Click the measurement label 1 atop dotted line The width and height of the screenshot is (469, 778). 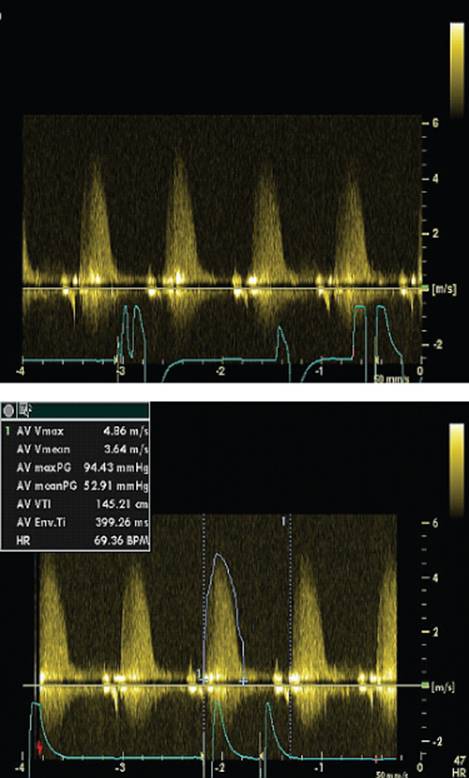[283, 521]
